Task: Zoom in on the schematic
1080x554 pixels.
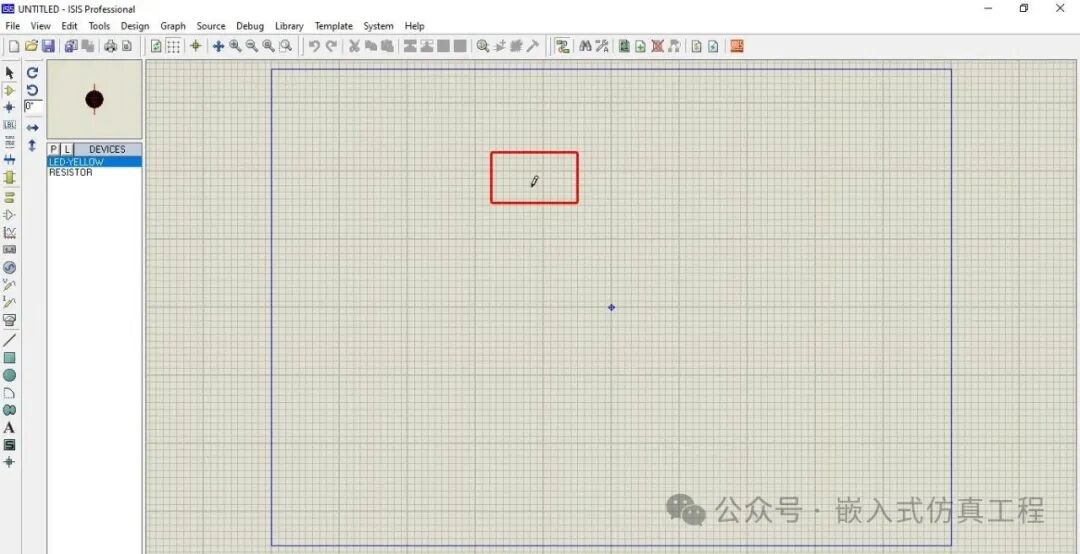Action: coord(236,46)
